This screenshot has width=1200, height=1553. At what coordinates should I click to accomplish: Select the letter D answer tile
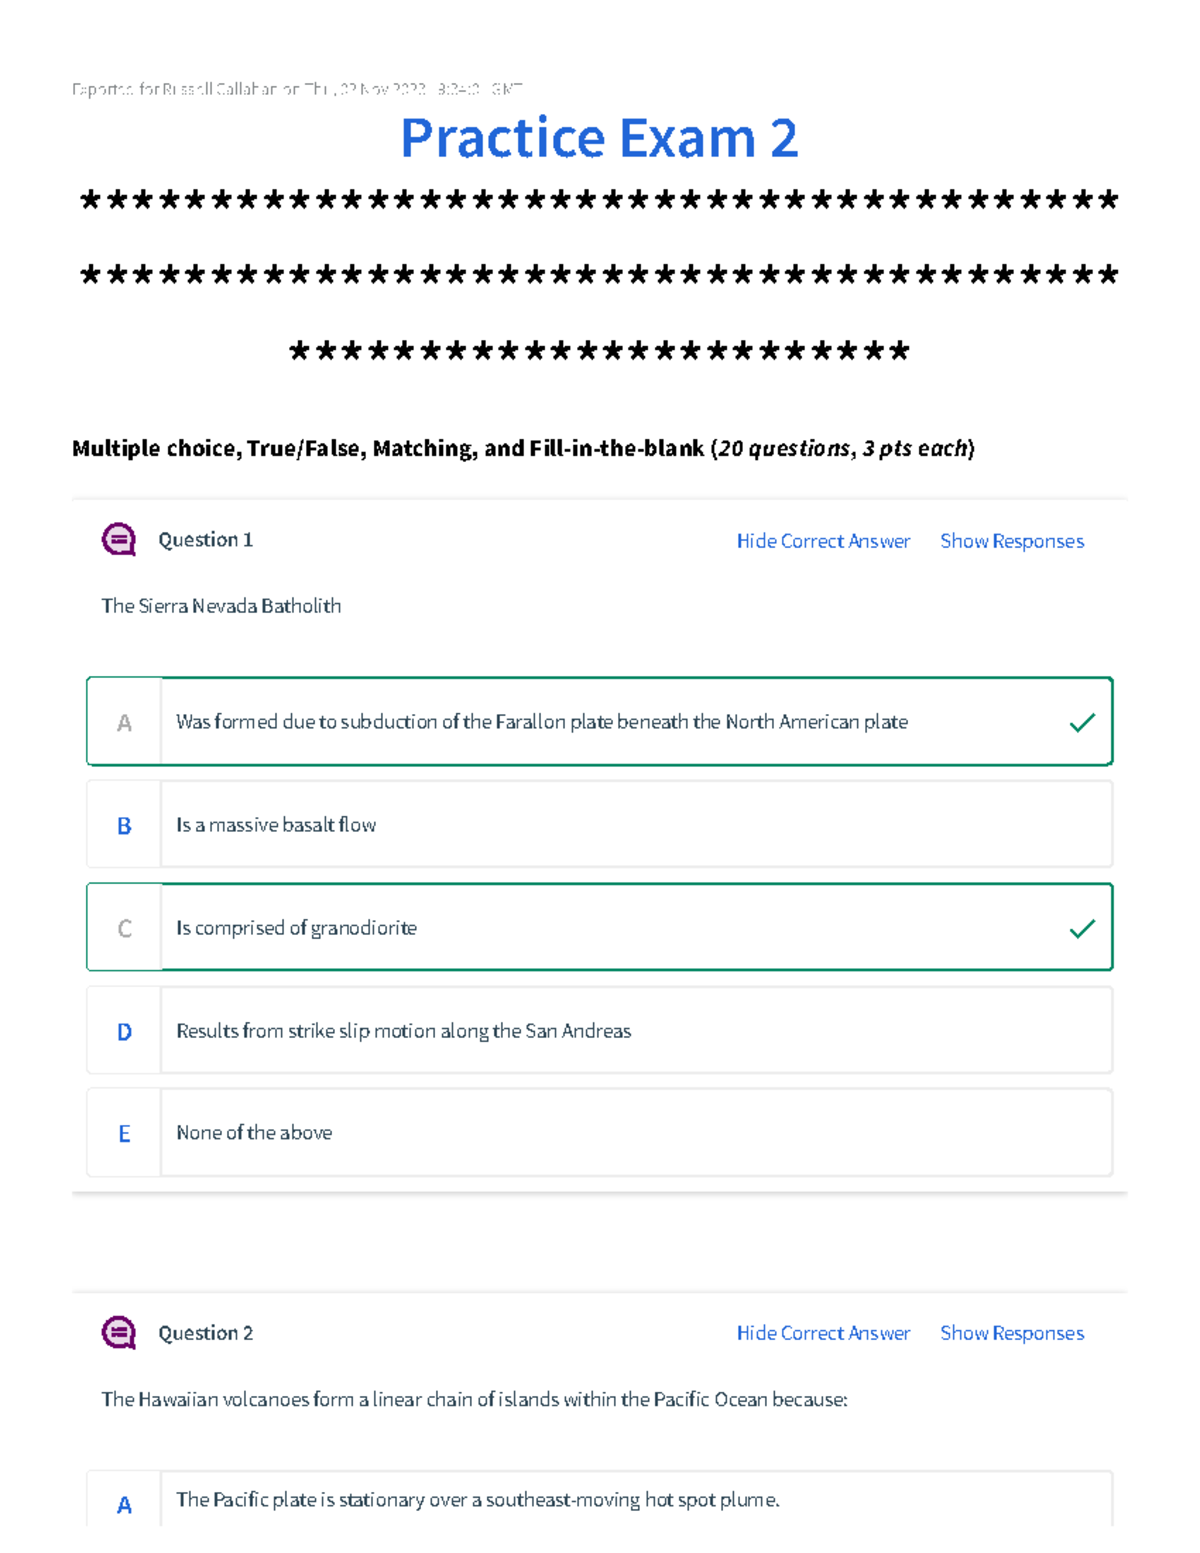124,1032
